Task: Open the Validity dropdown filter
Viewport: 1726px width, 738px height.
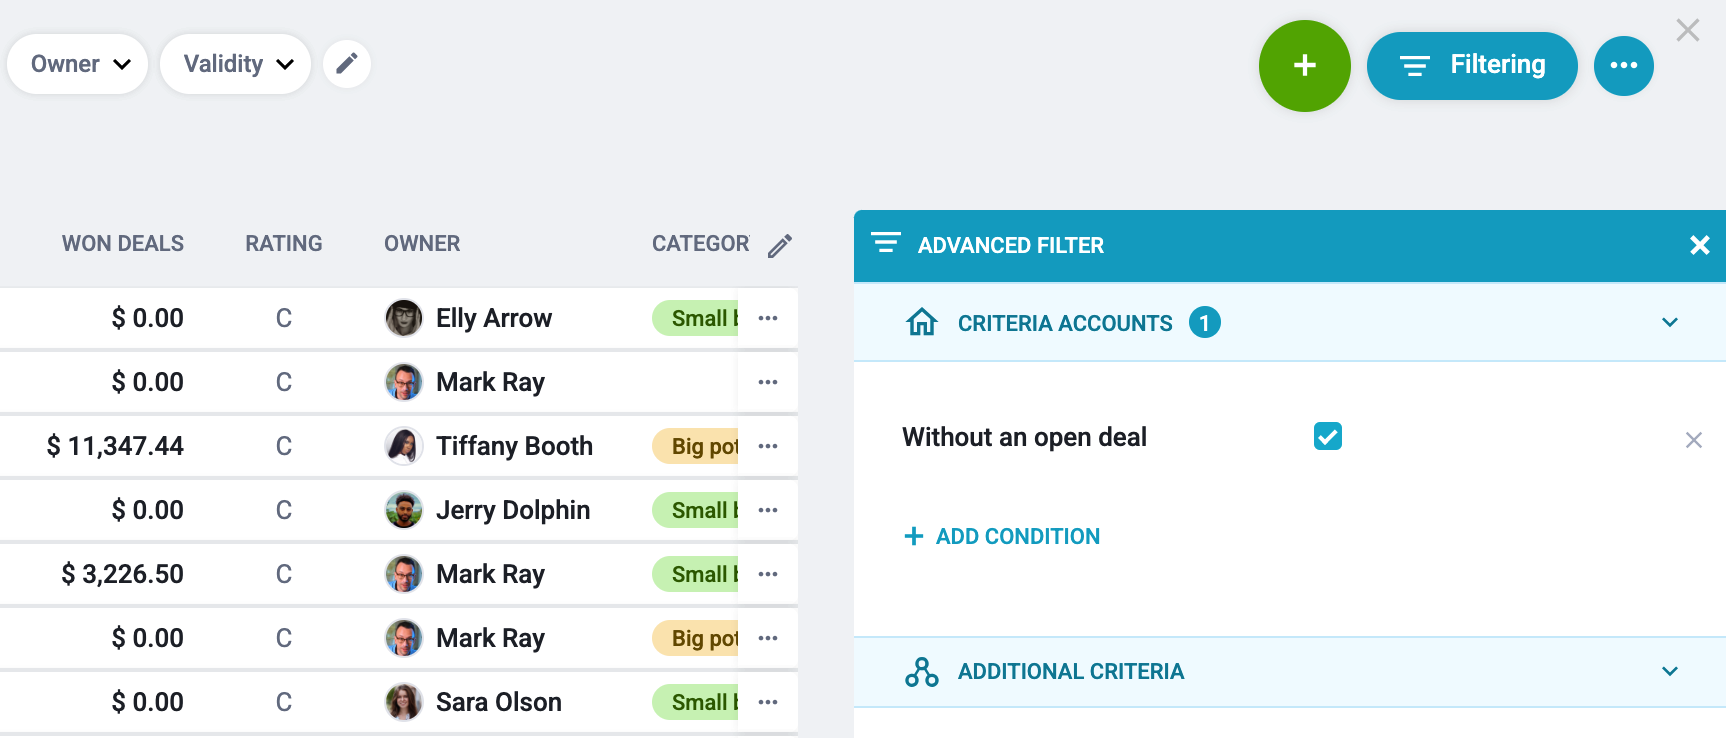Action: 236,64
